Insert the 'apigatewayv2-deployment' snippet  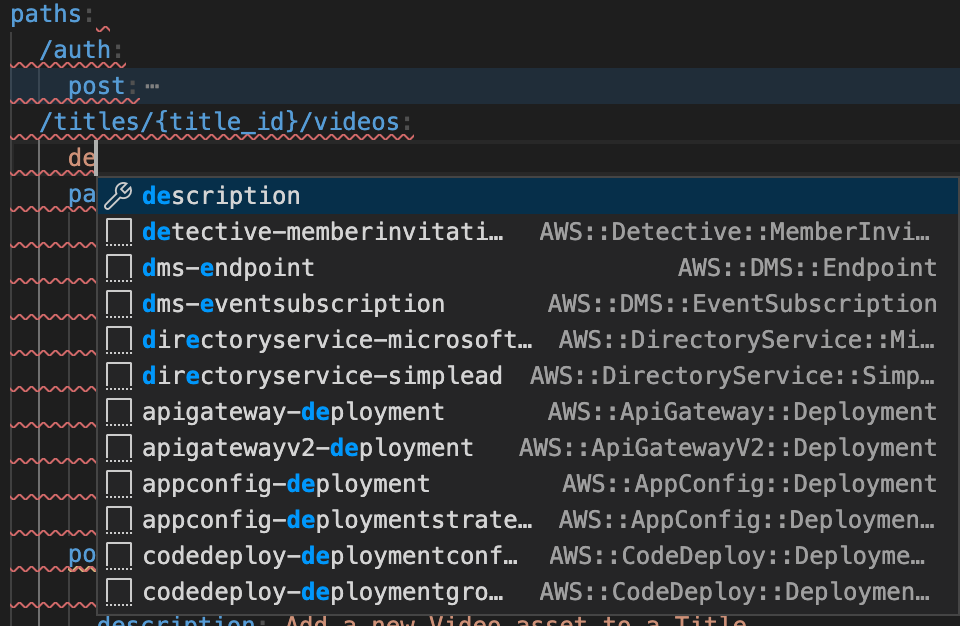coord(528,448)
